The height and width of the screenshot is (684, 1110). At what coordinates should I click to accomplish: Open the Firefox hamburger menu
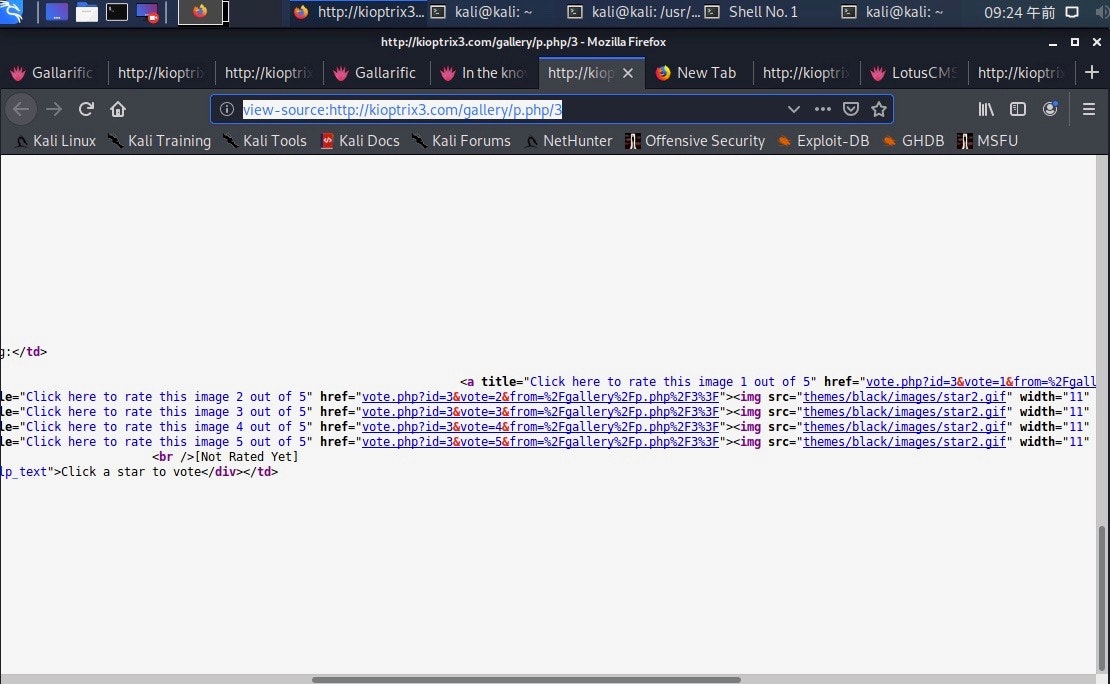1089,109
